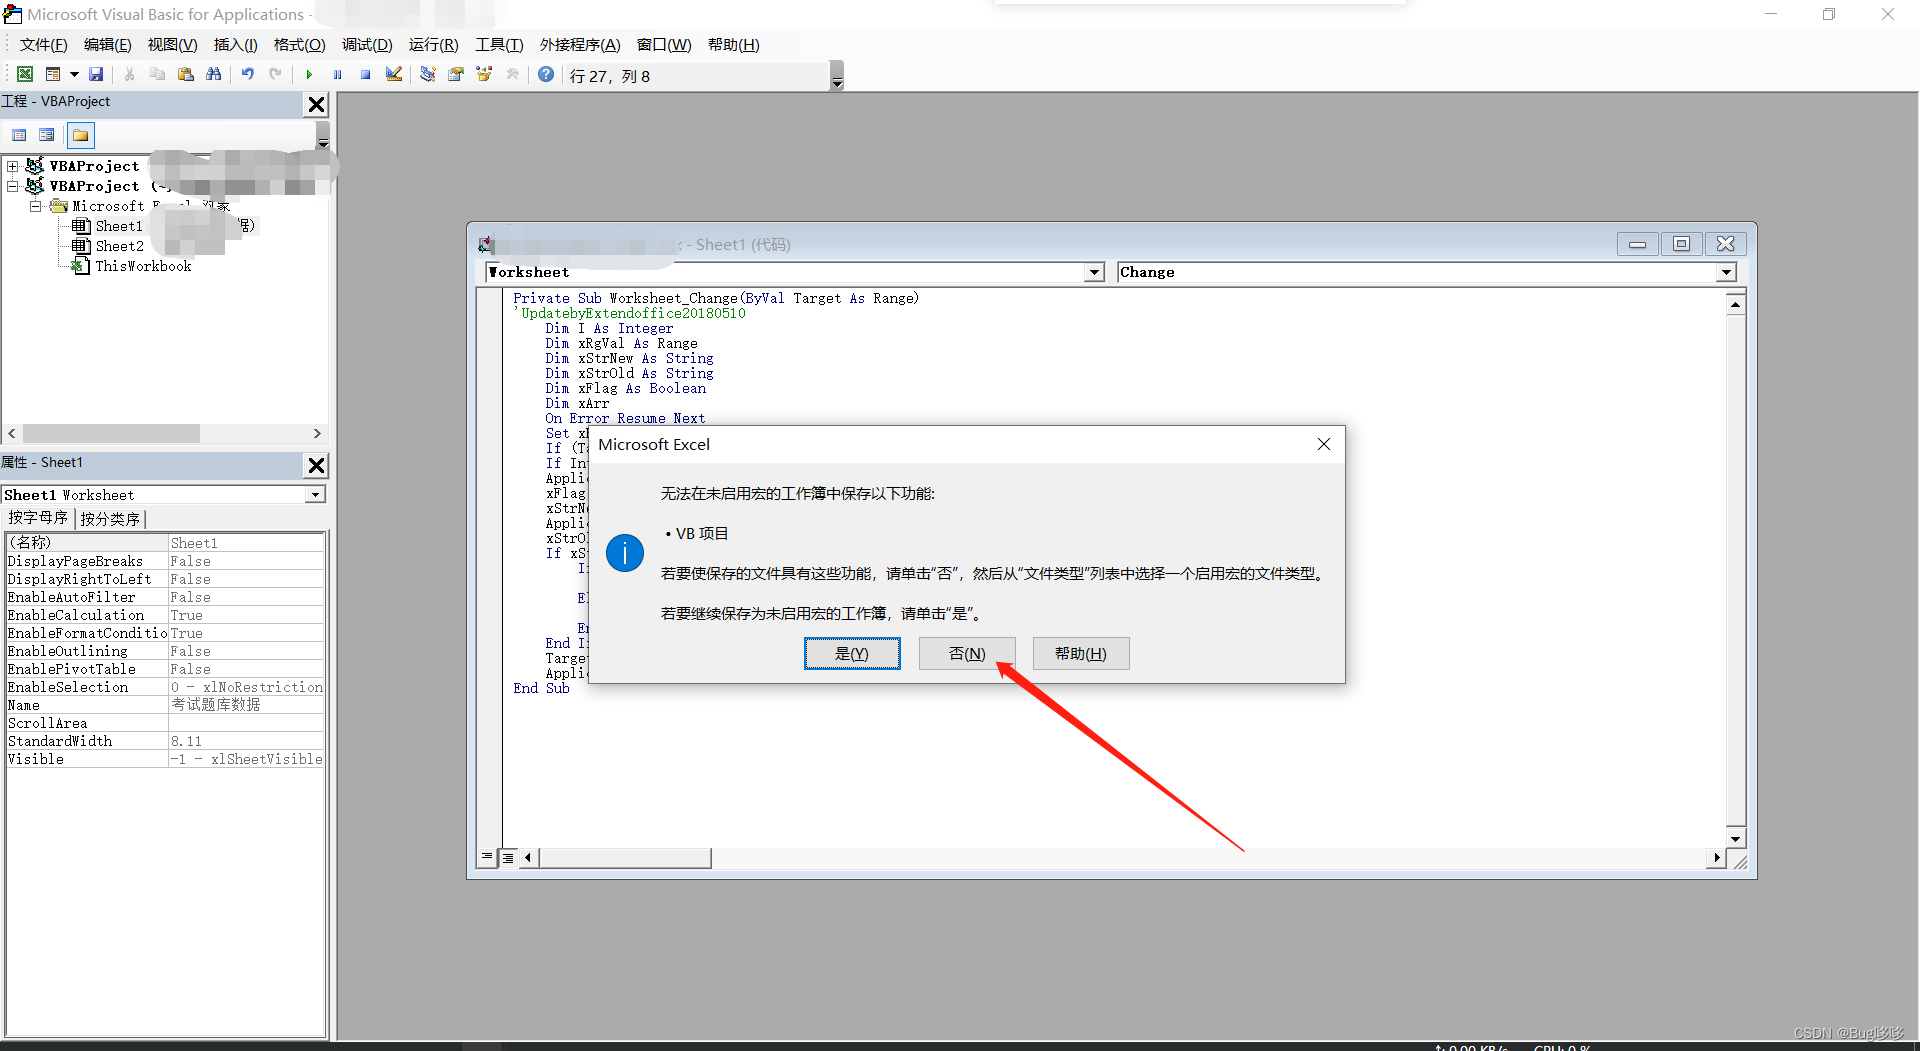Open Properties Window toolbar icon
The height and width of the screenshot is (1051, 1920).
[456, 75]
